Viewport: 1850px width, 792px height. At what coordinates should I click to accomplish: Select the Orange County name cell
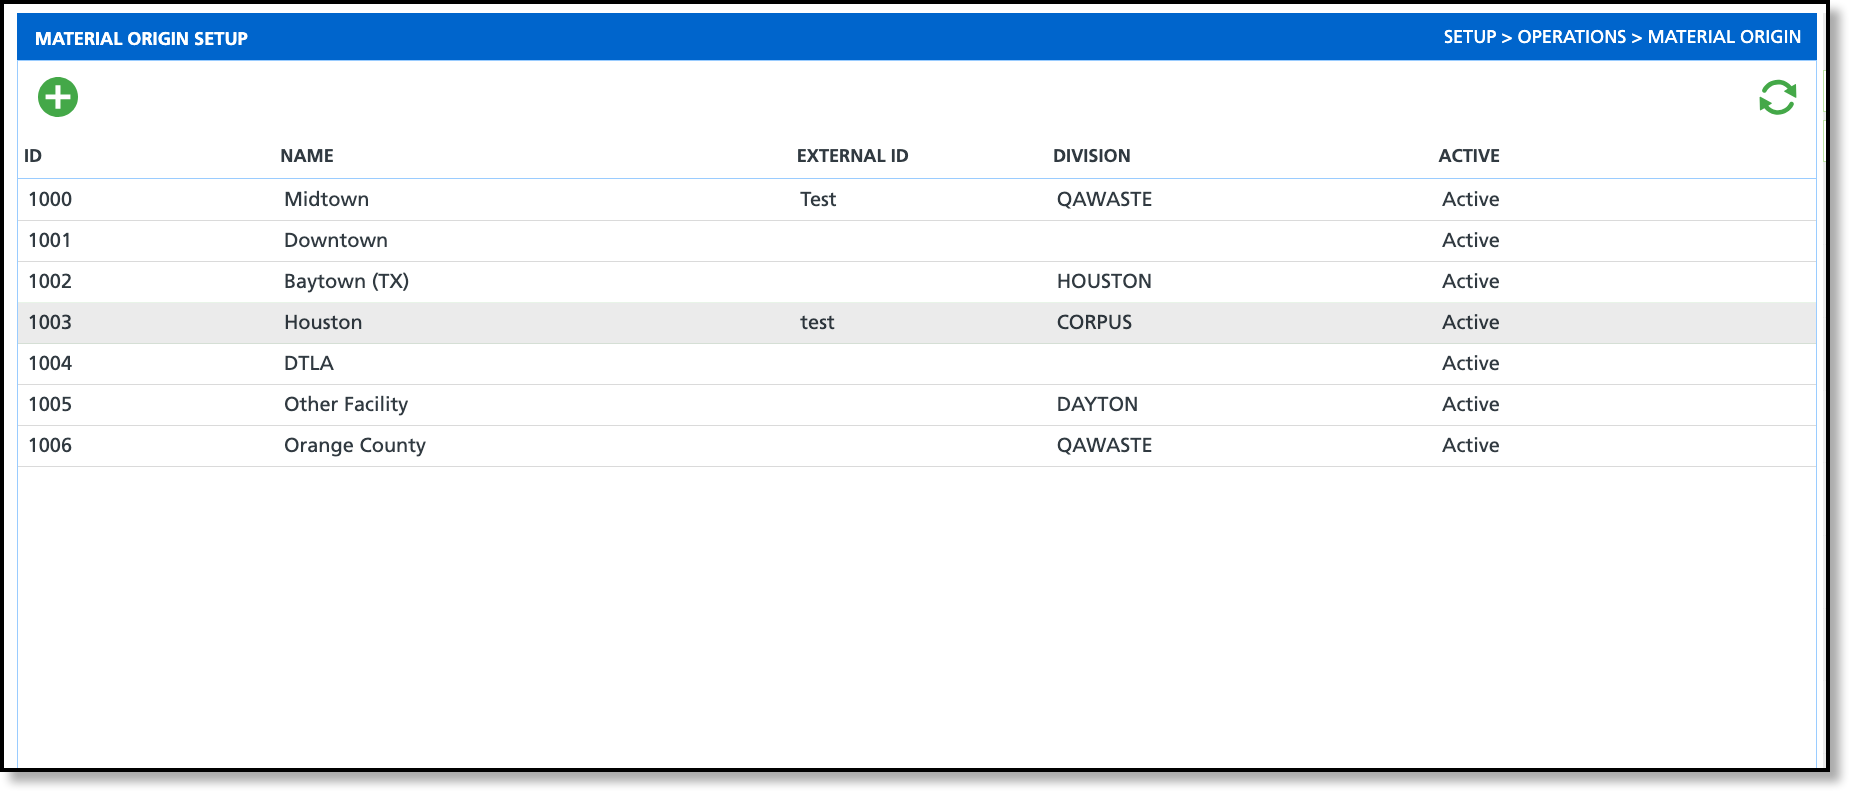pyautogui.click(x=355, y=445)
